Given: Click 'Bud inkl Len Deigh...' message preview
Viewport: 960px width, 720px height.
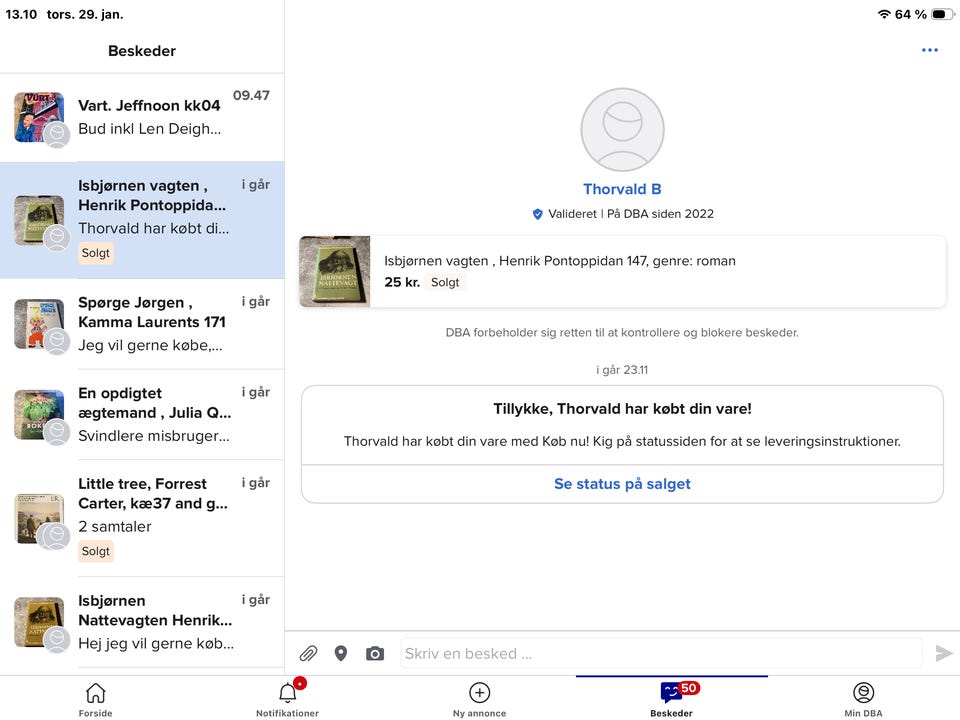Looking at the screenshot, I should [149, 129].
